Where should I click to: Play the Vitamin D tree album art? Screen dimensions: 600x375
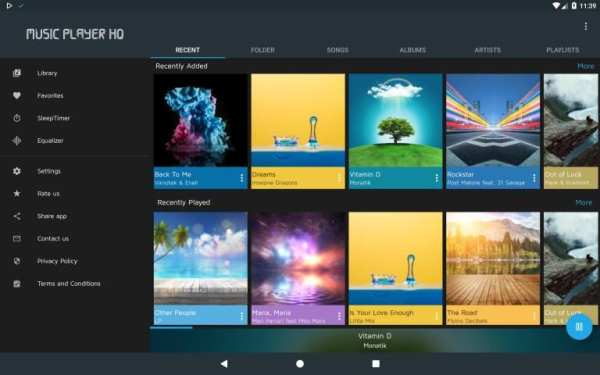(396, 120)
